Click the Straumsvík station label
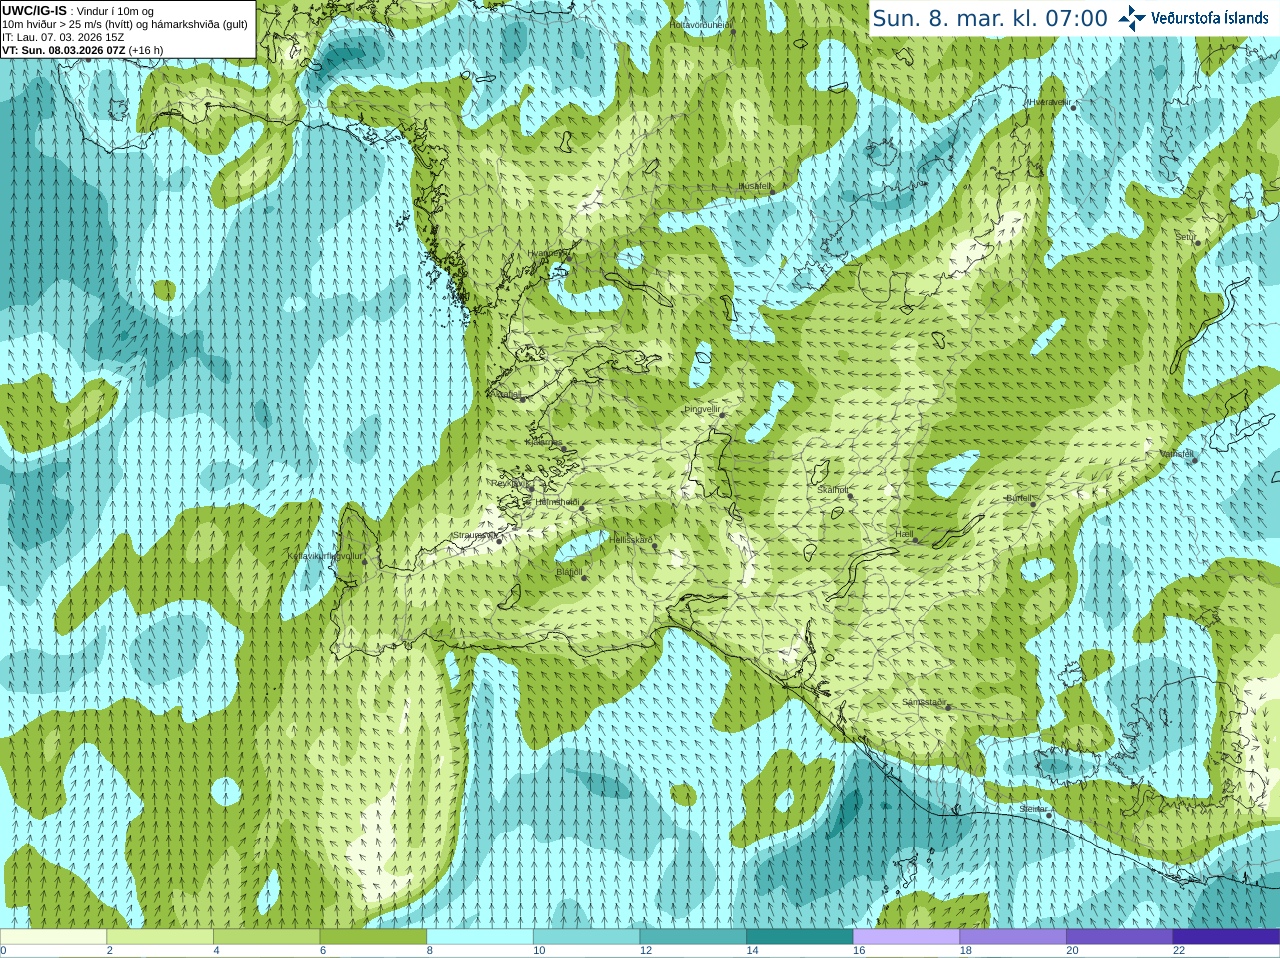Screen dimensions: 1280x958 (475, 535)
